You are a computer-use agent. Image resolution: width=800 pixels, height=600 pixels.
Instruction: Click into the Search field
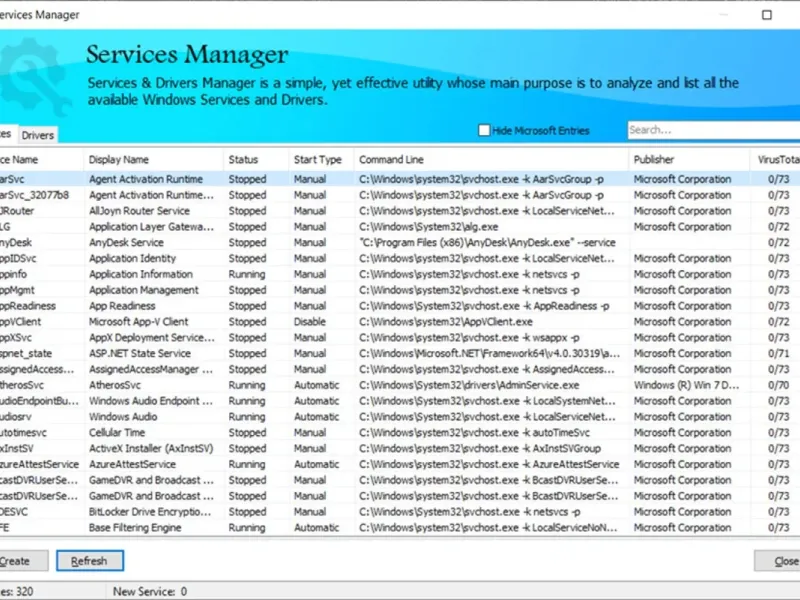(x=714, y=130)
